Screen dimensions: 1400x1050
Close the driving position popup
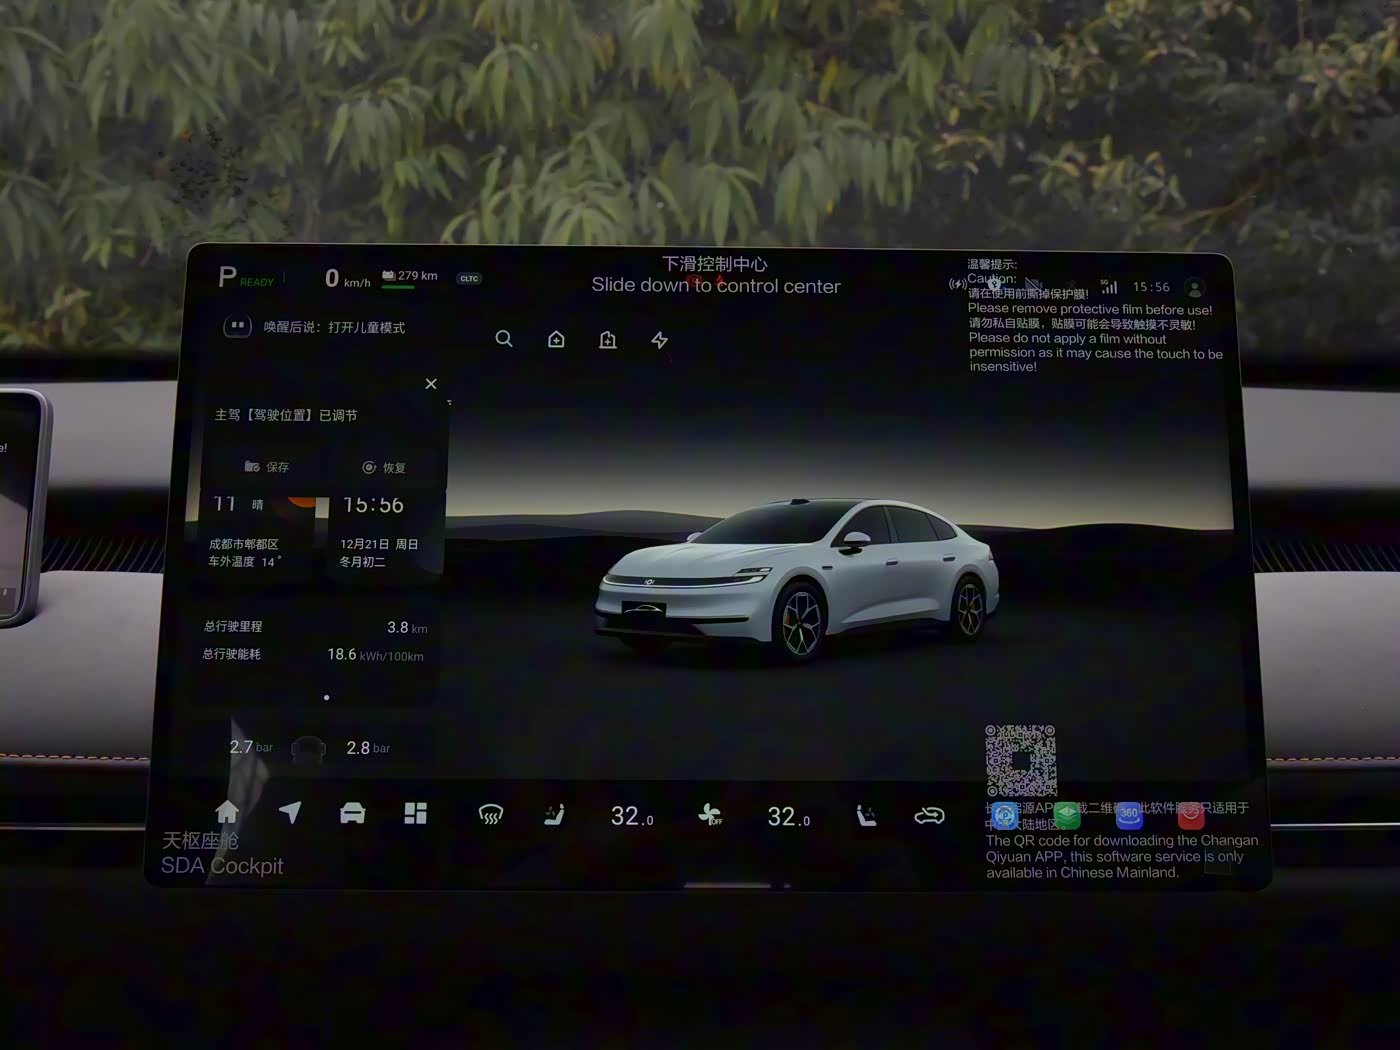coord(431,384)
